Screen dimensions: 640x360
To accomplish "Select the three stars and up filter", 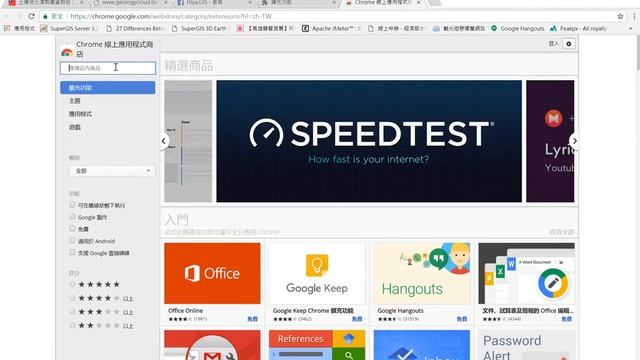I will pyautogui.click(x=72, y=312).
